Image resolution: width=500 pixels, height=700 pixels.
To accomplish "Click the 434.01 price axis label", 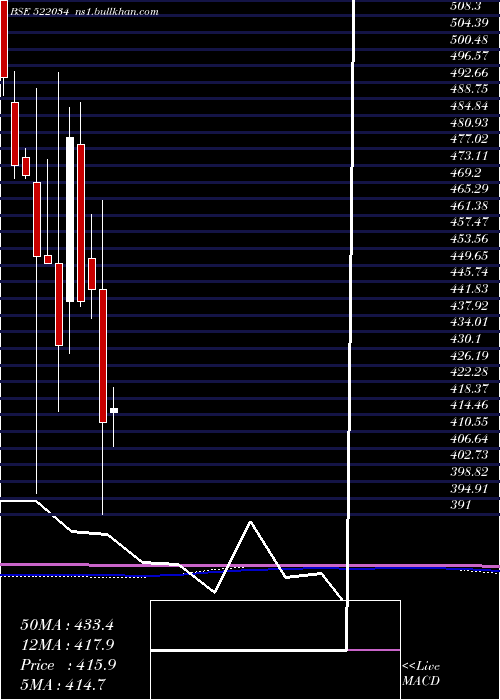I will pos(469,322).
